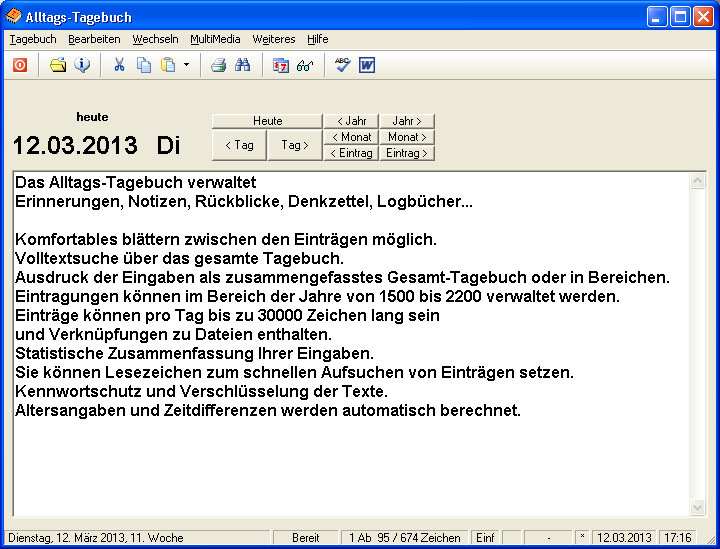Open the yellow folder icon in toolbar
Image resolution: width=720 pixels, height=549 pixels.
tap(58, 65)
